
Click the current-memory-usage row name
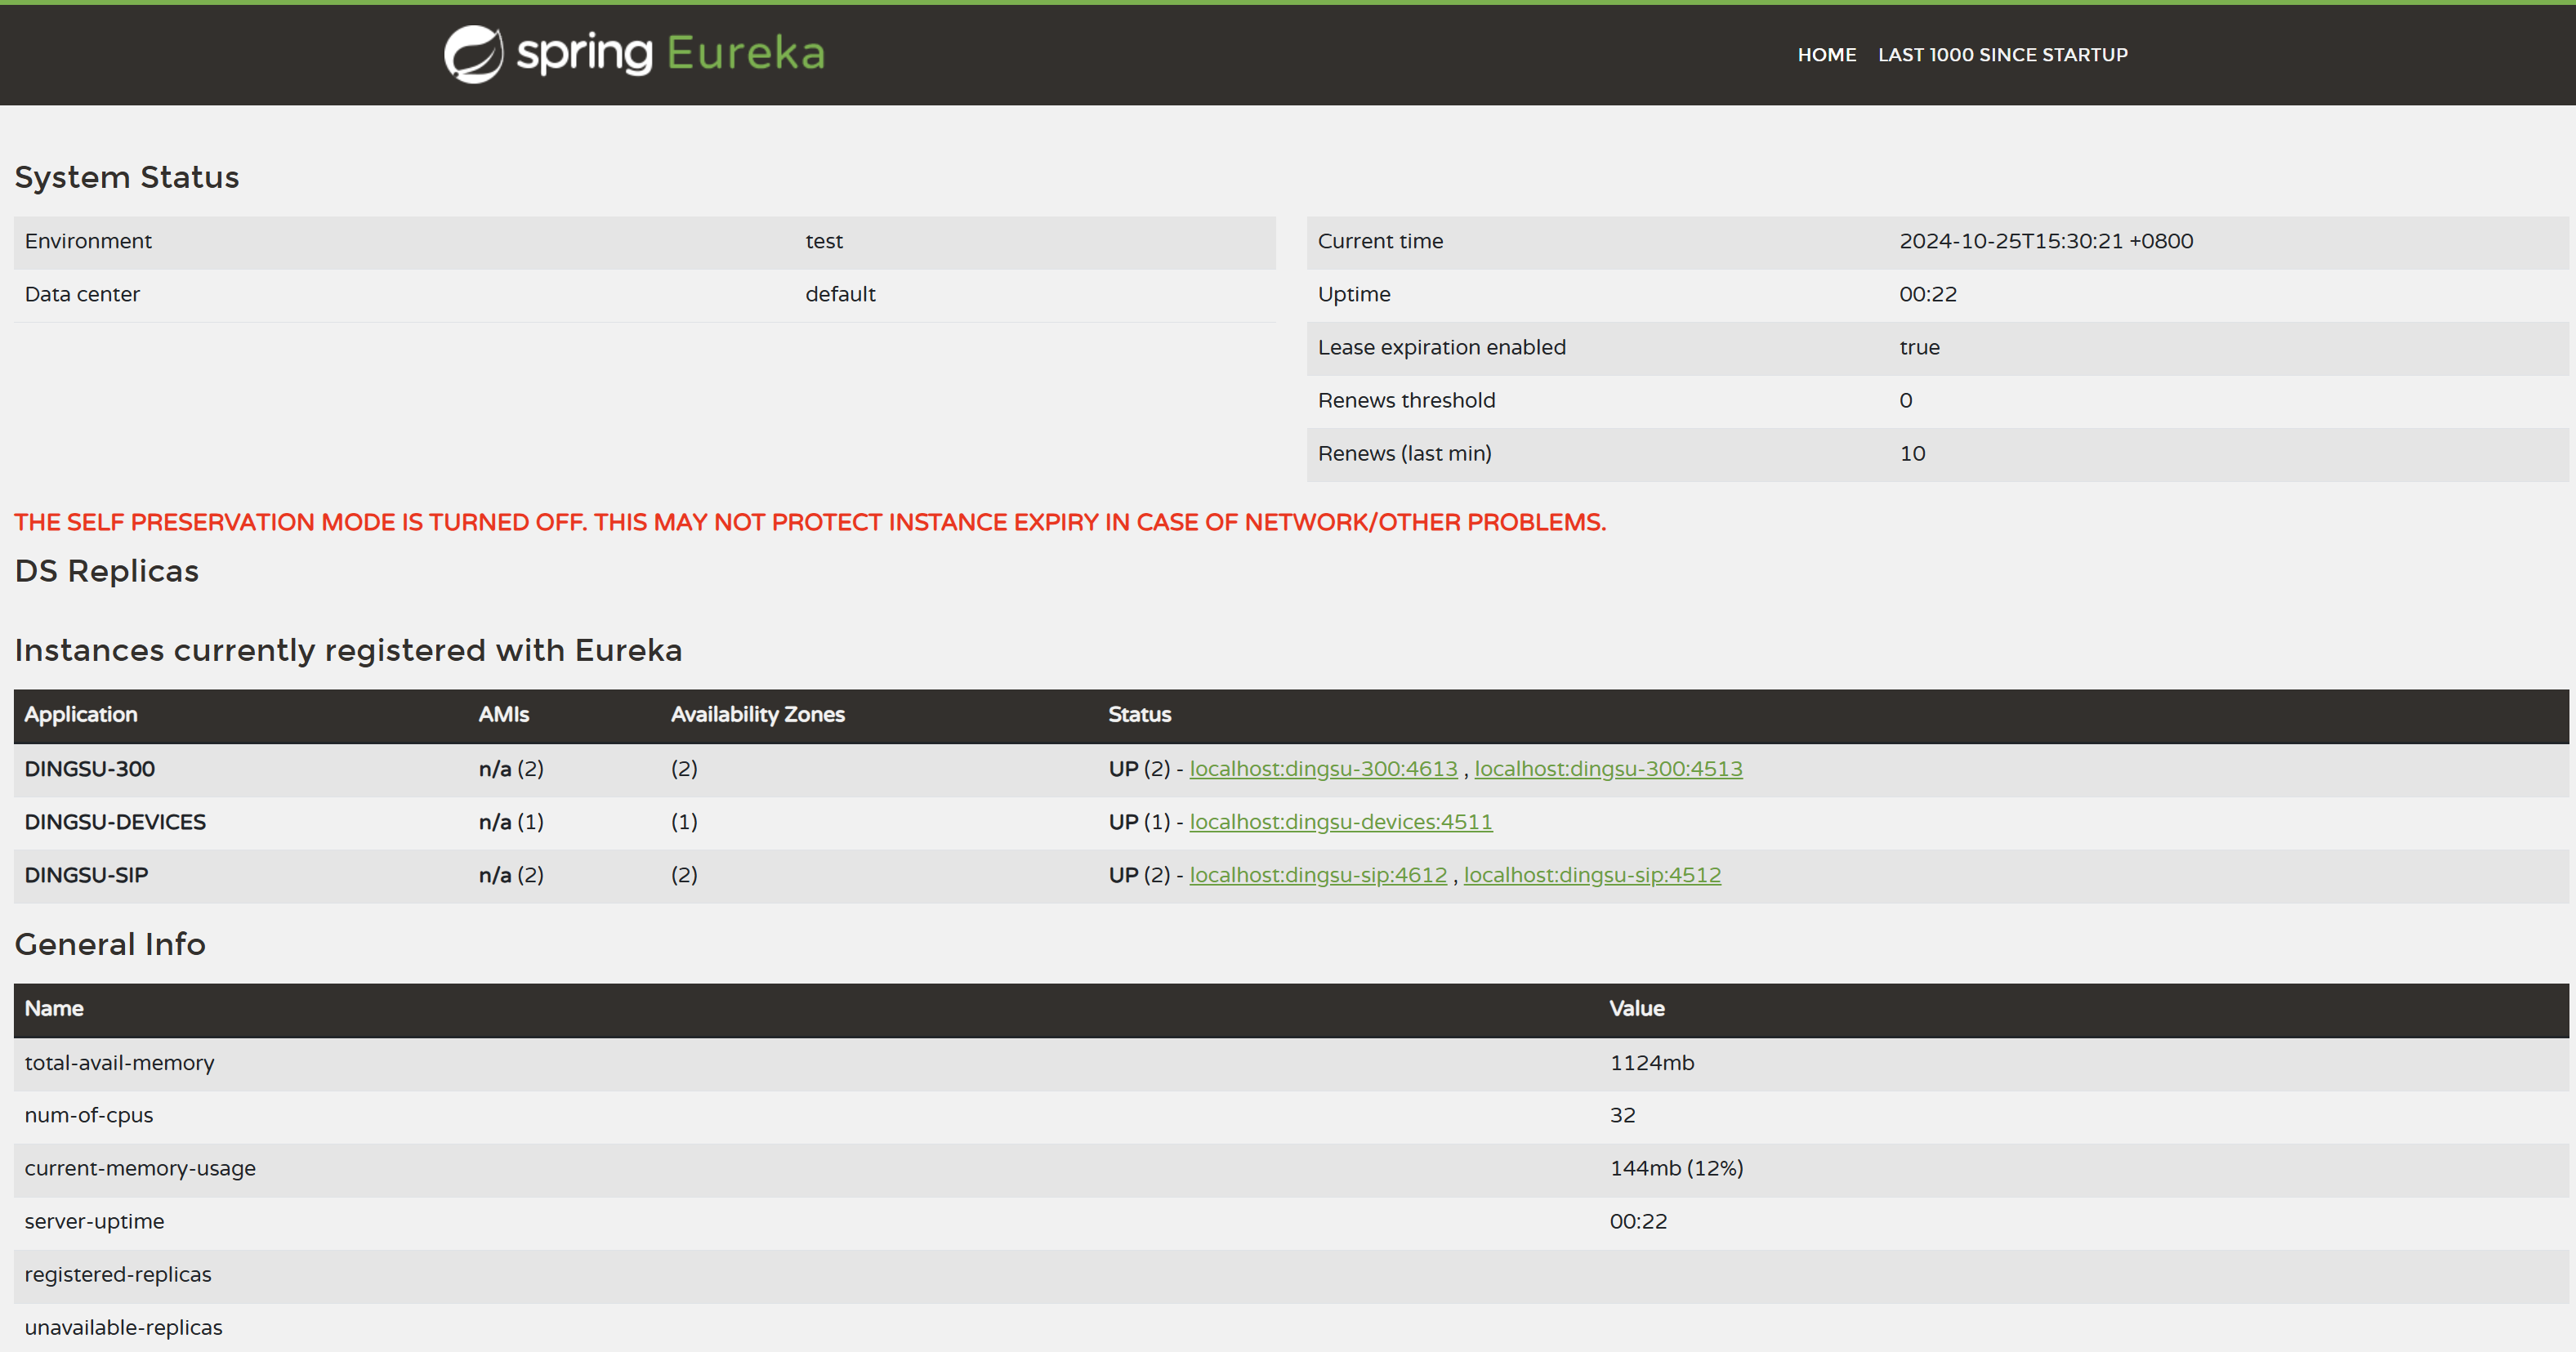(140, 1168)
